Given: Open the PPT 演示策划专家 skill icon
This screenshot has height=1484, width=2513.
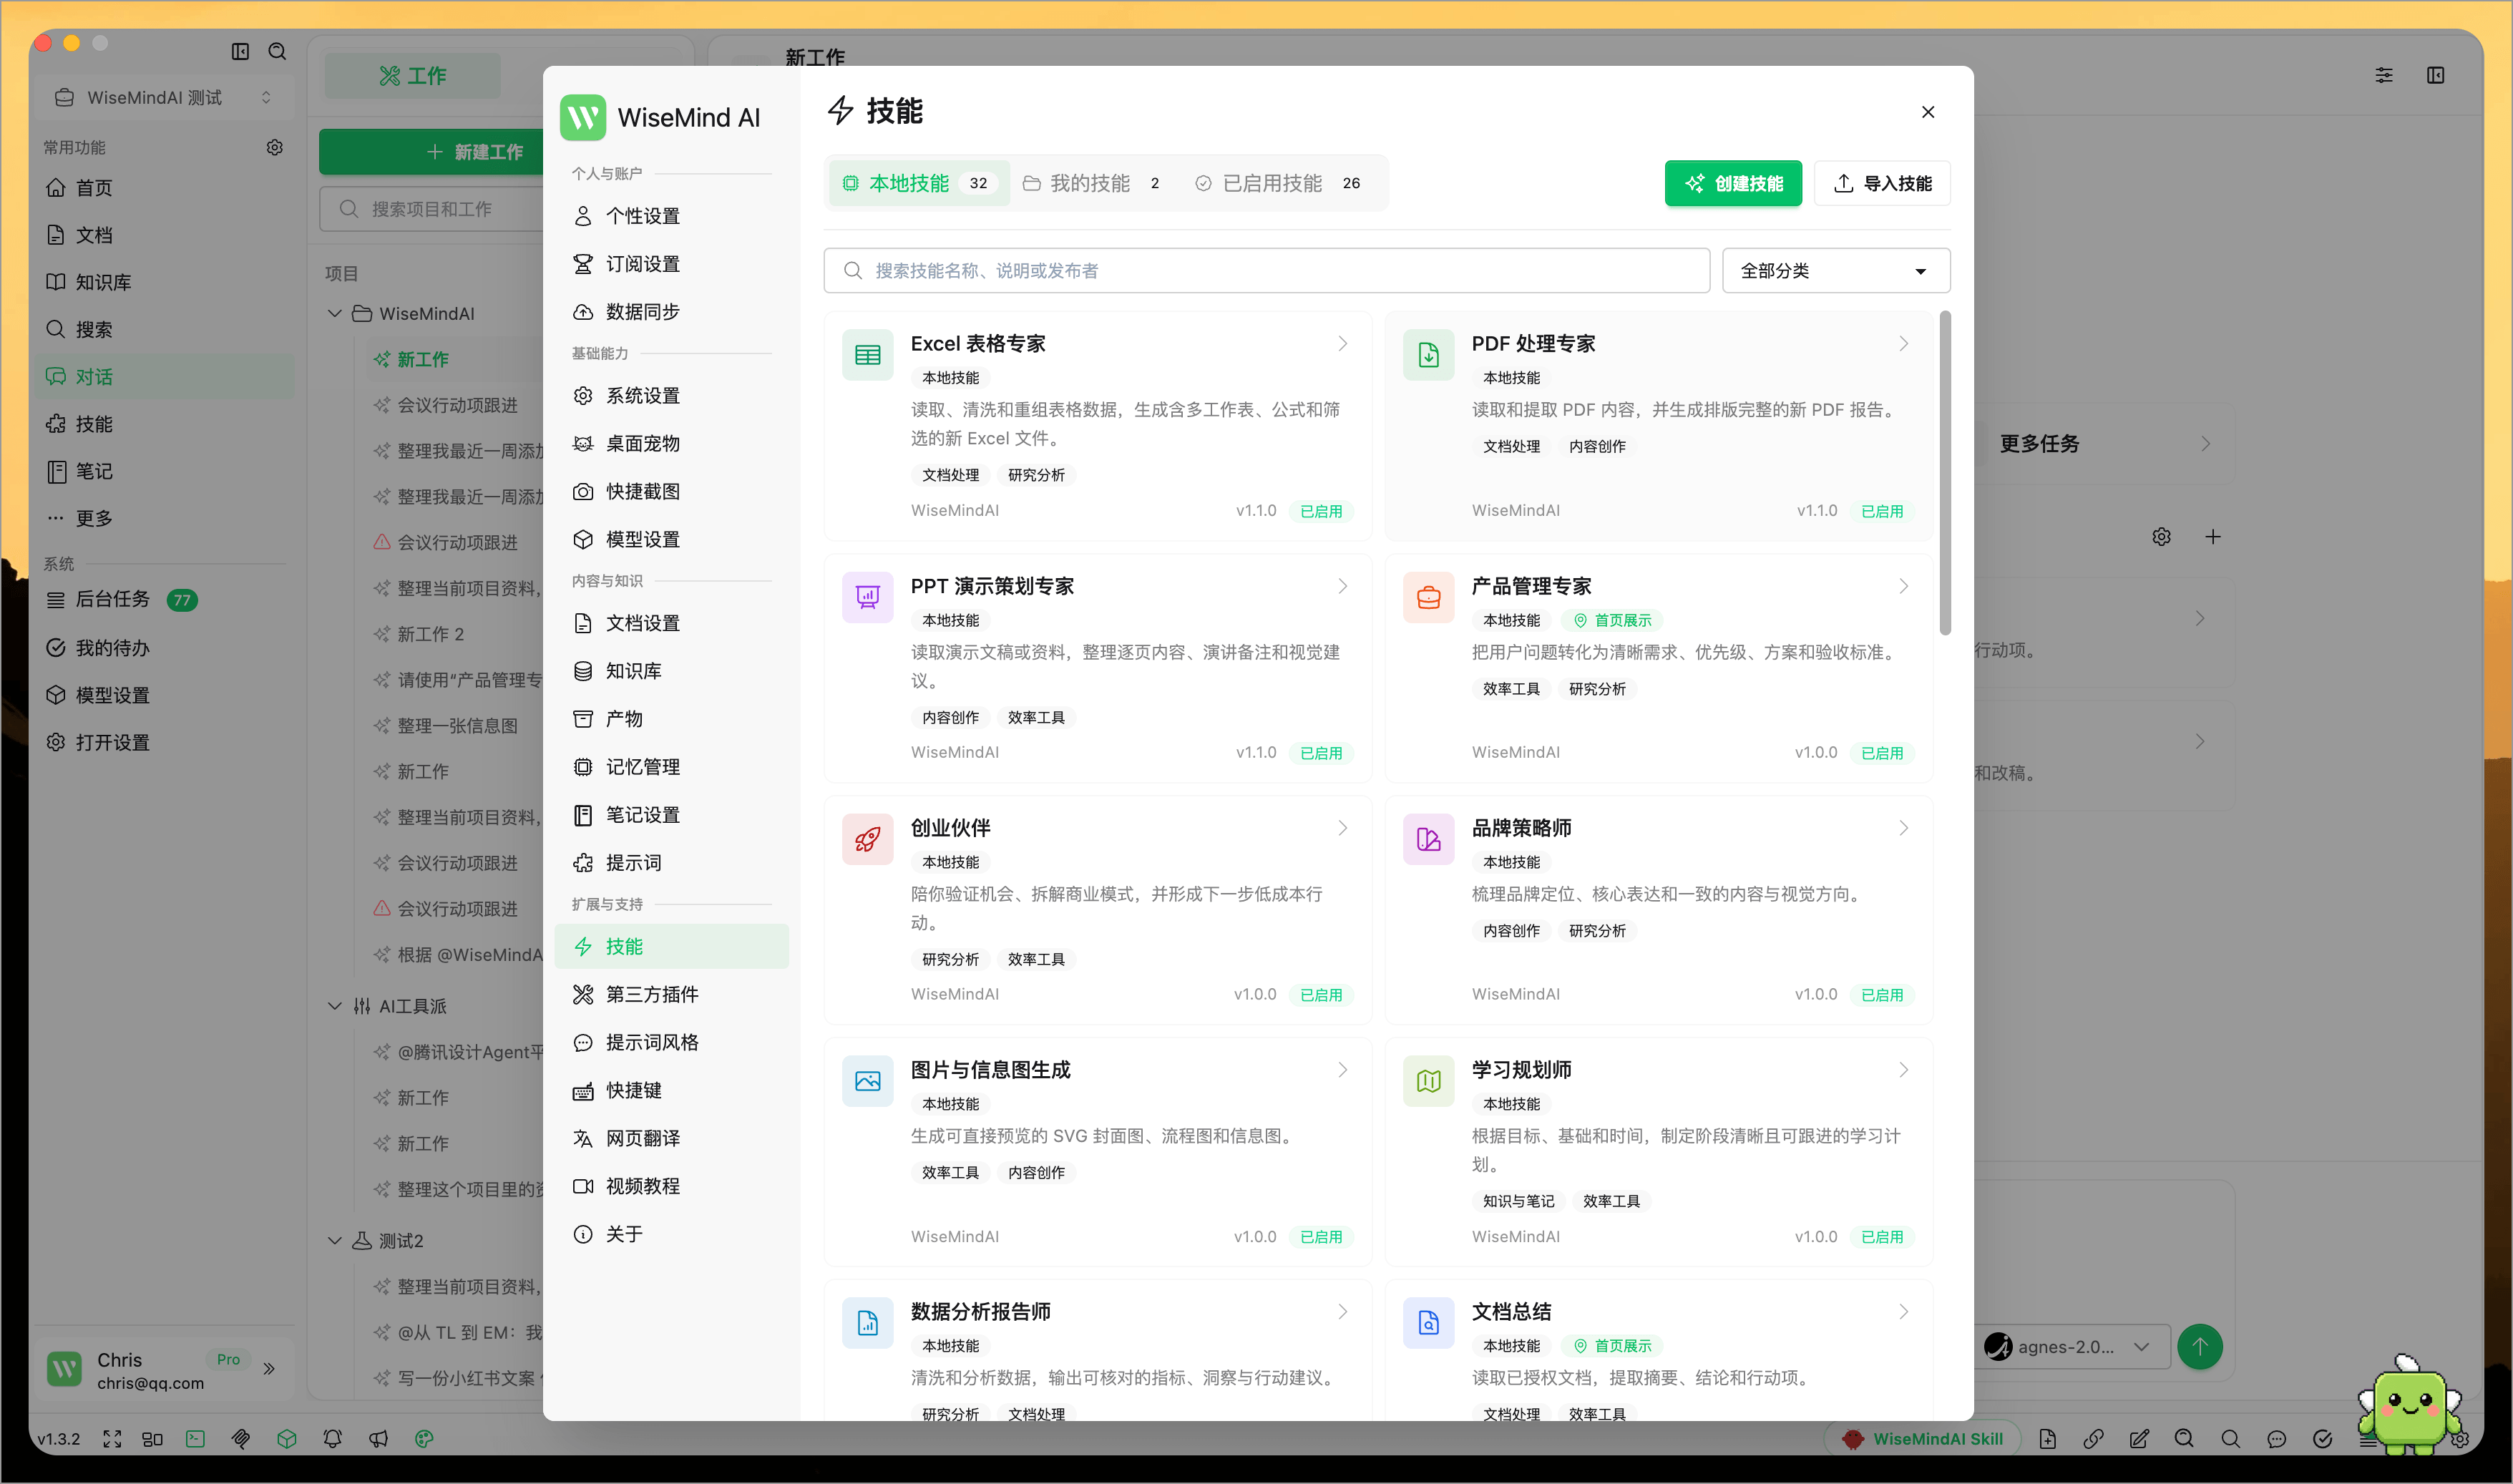Looking at the screenshot, I should pyautogui.click(x=867, y=597).
